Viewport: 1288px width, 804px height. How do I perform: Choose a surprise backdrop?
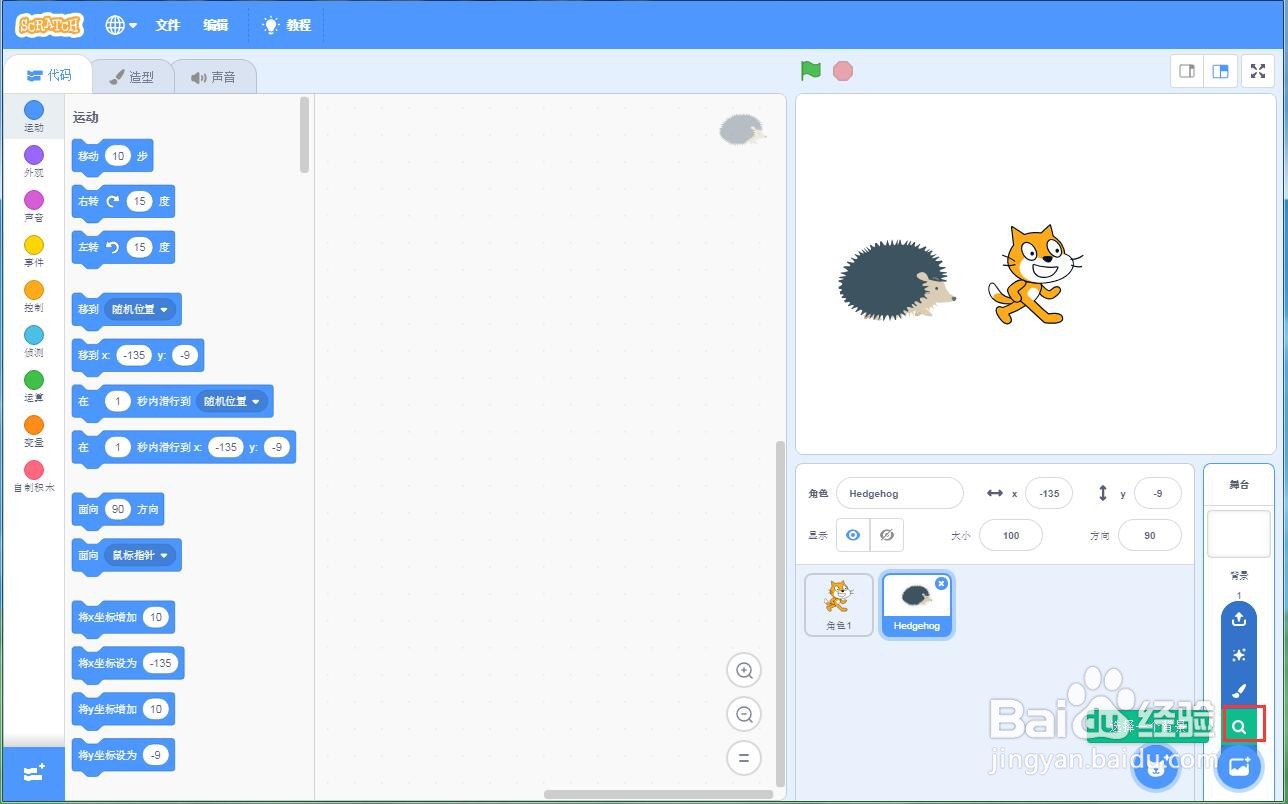[x=1239, y=655]
